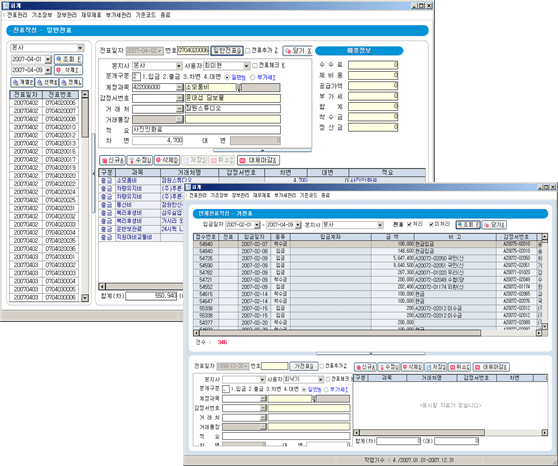
Task: Click vertical scrollbar of the voucher list
Action: tap(85, 196)
